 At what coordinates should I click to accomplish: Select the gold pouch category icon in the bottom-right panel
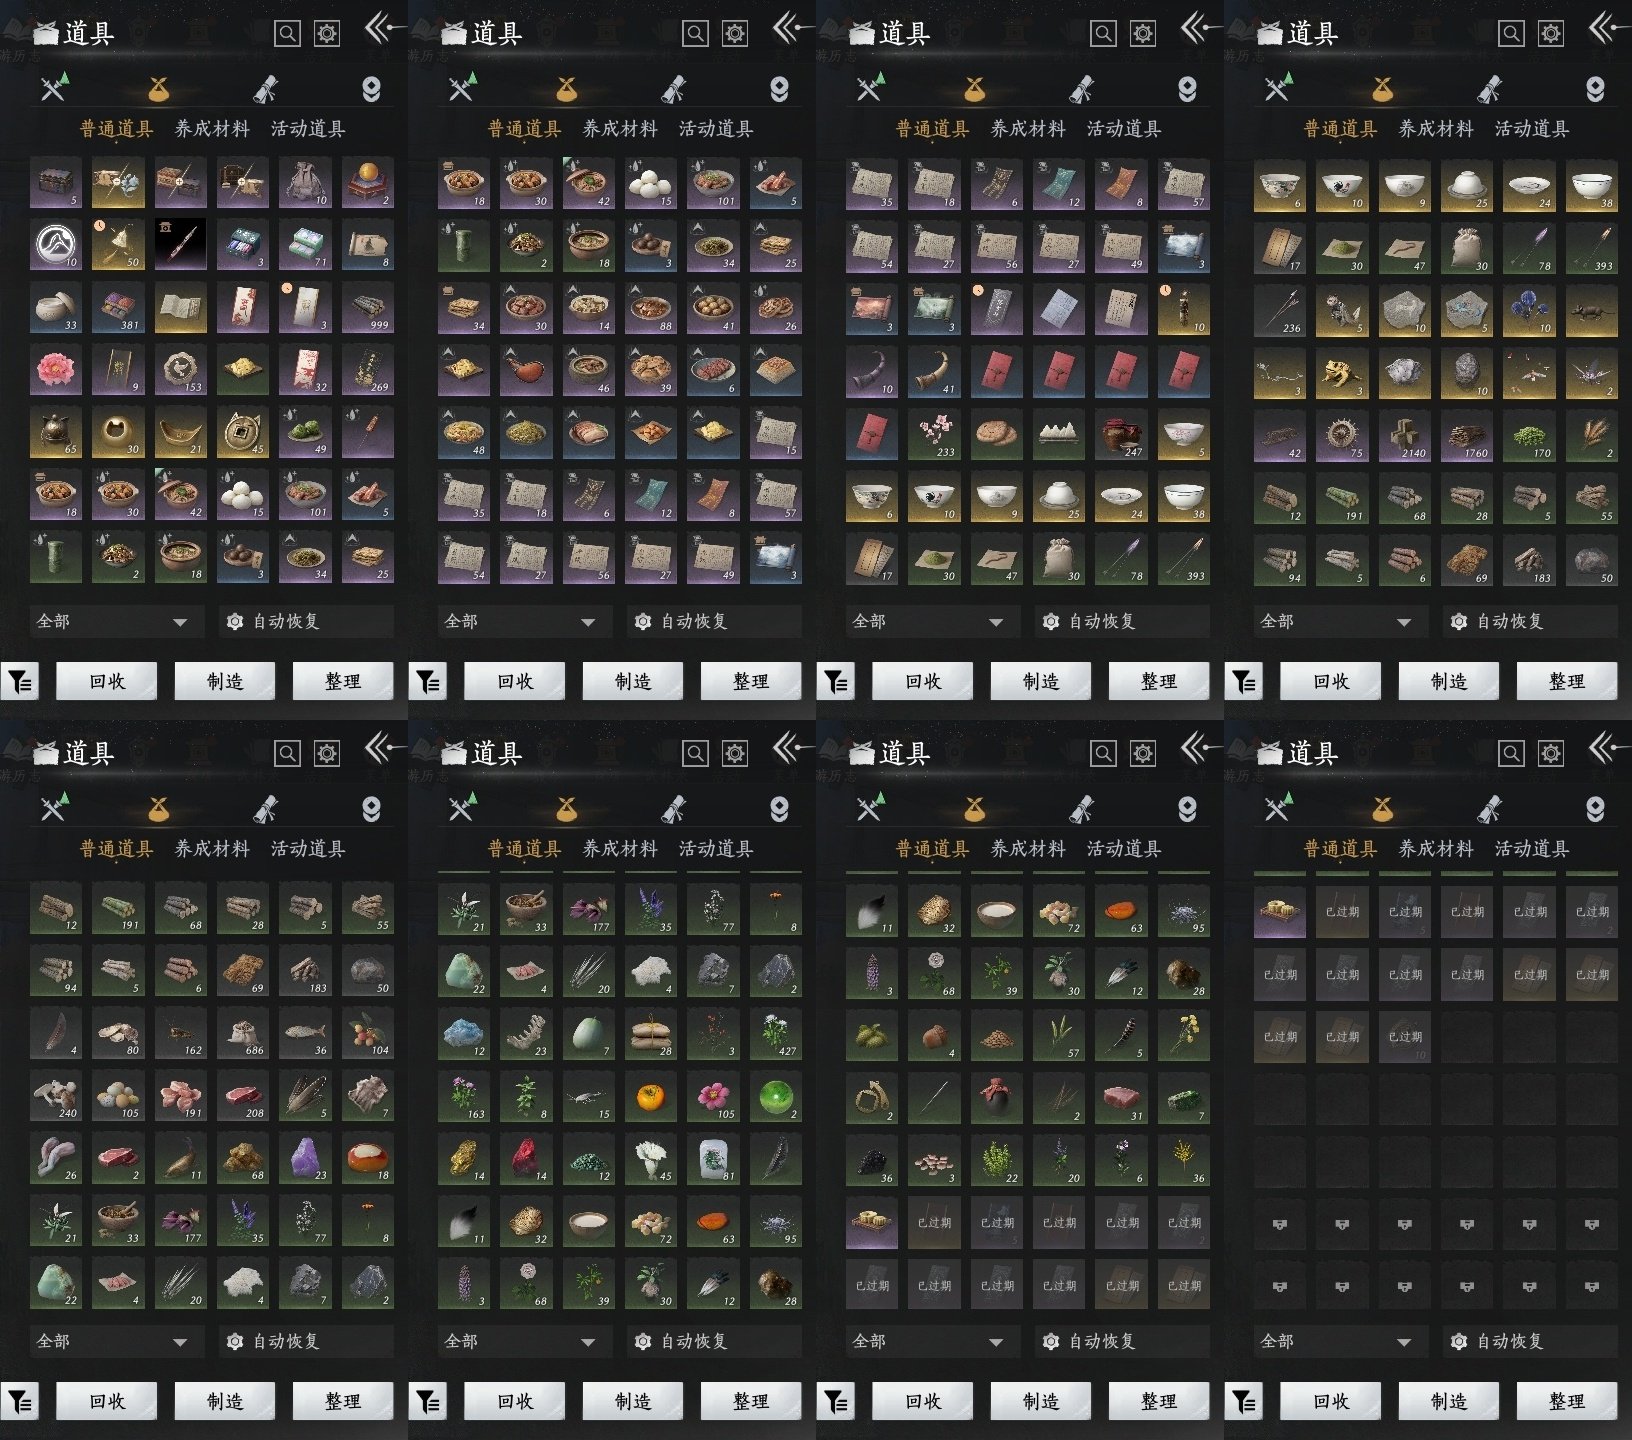click(x=1382, y=808)
